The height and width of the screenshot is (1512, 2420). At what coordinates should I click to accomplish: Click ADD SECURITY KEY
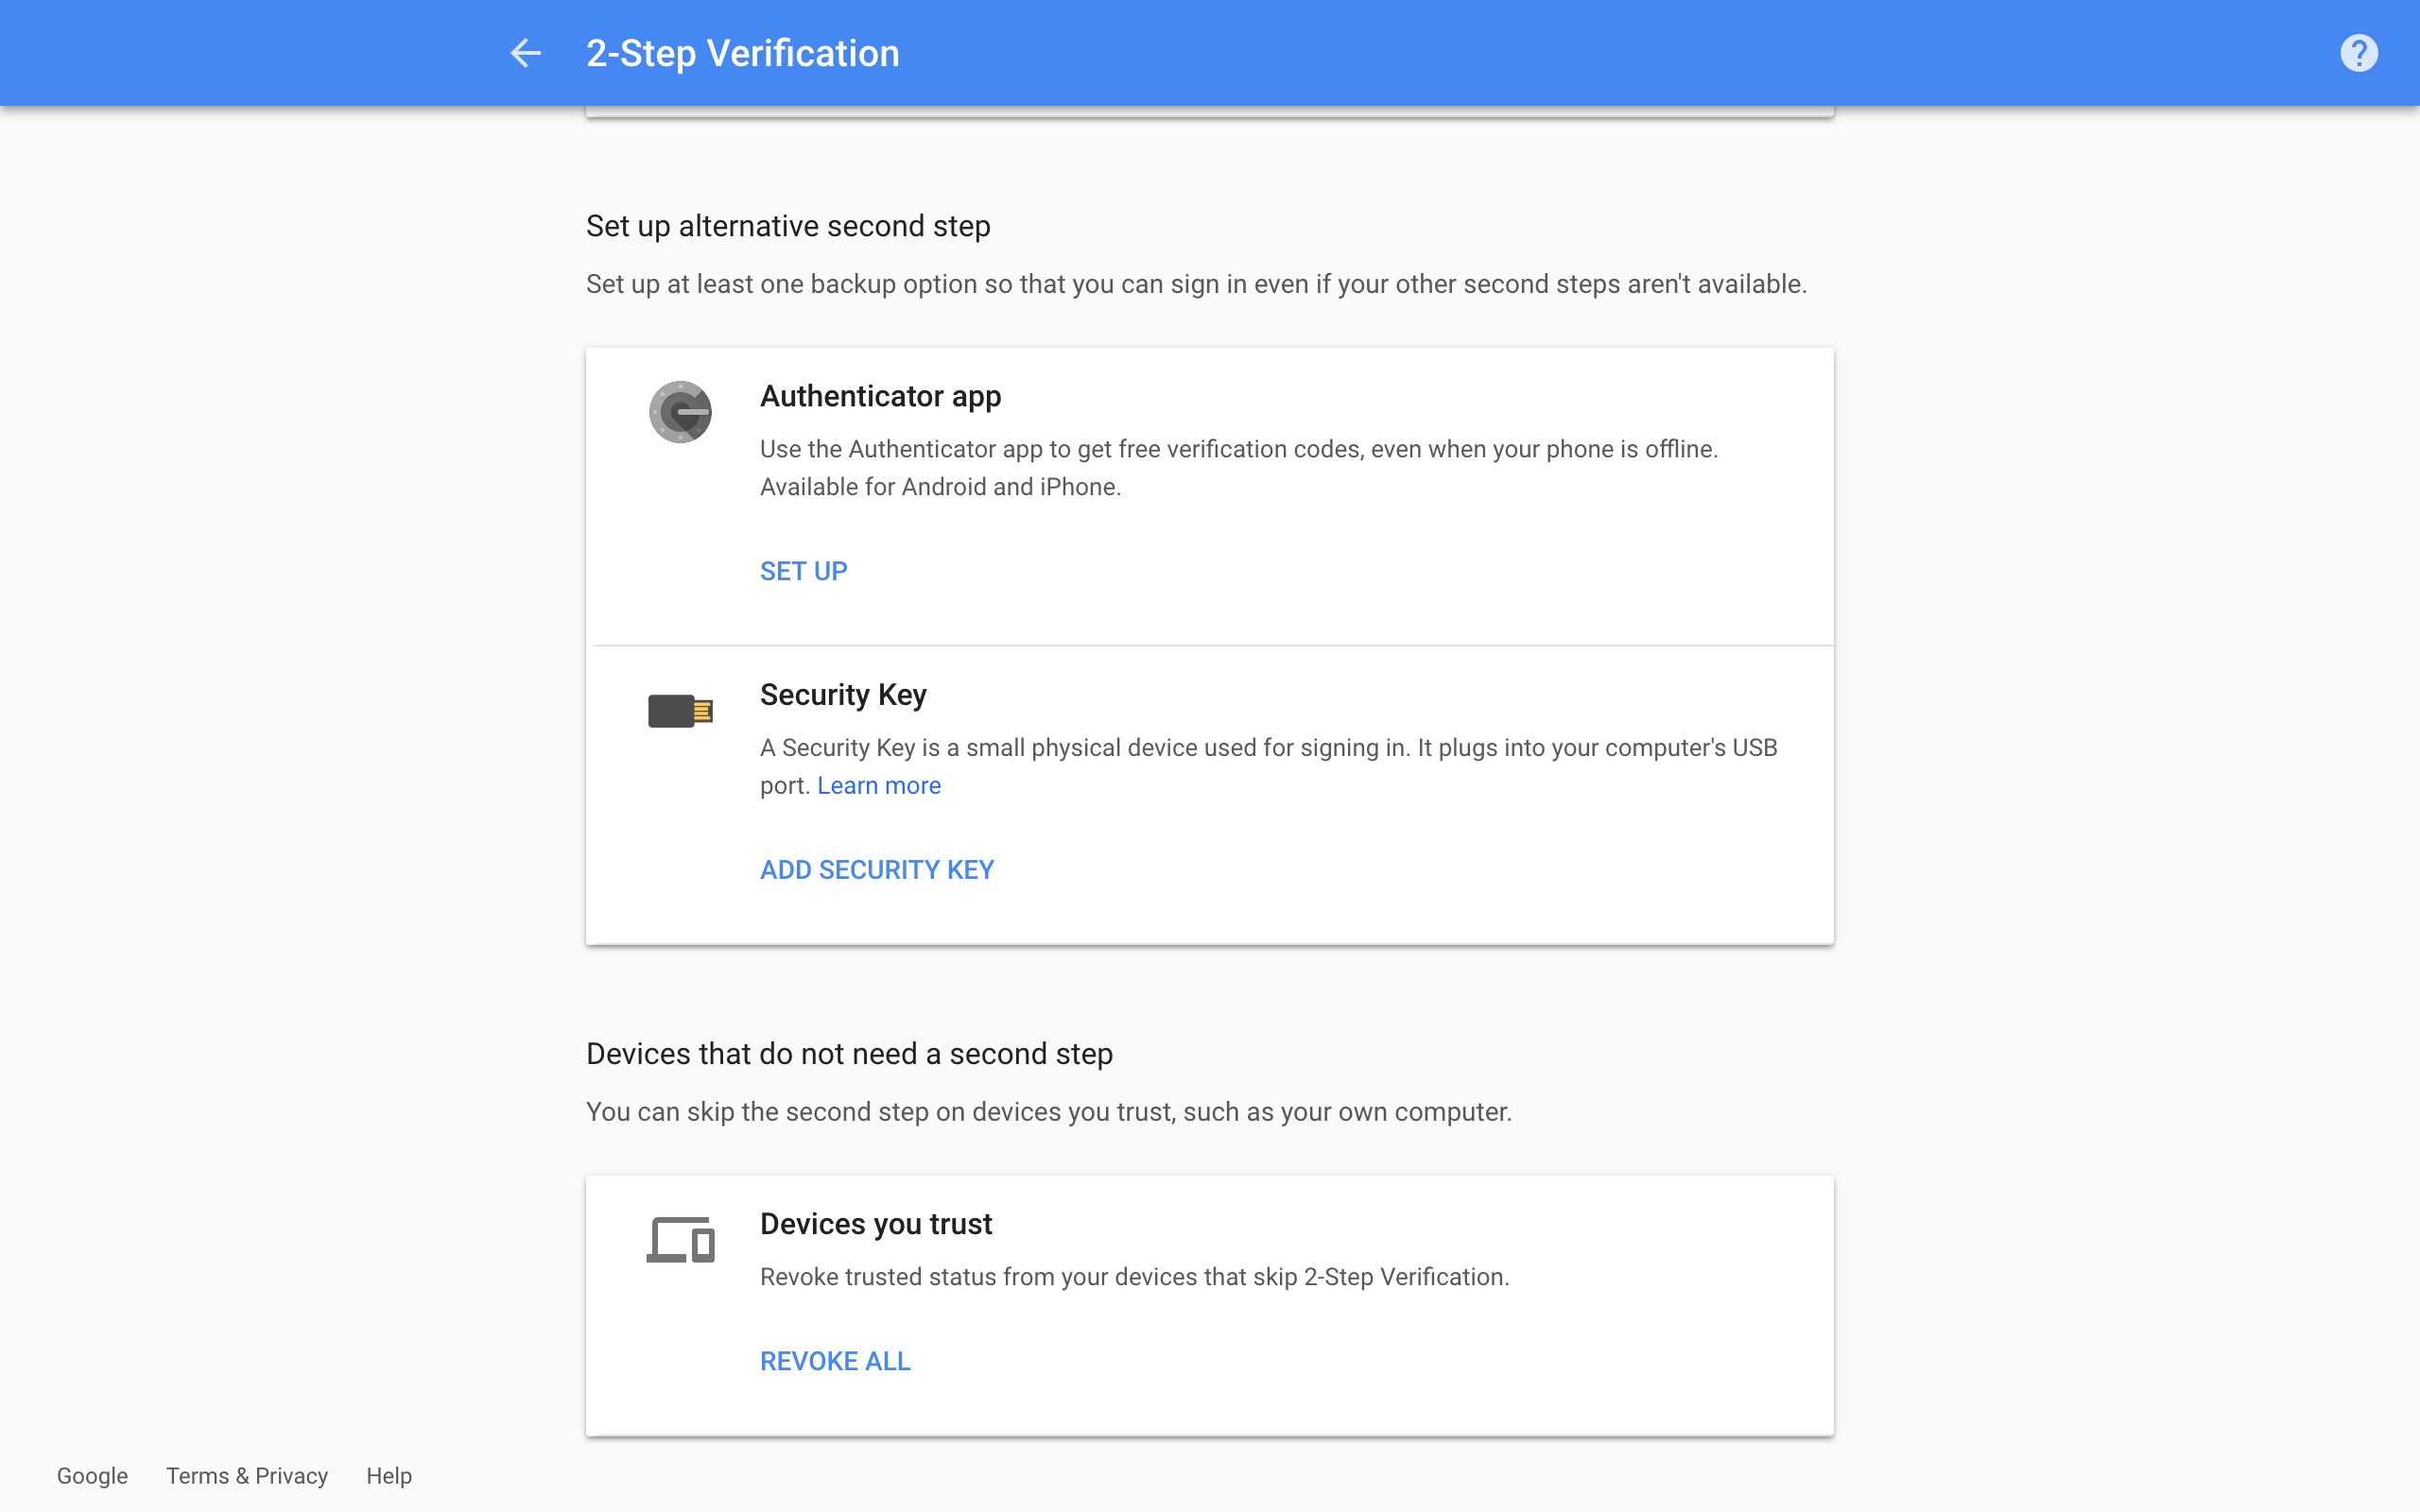click(876, 869)
